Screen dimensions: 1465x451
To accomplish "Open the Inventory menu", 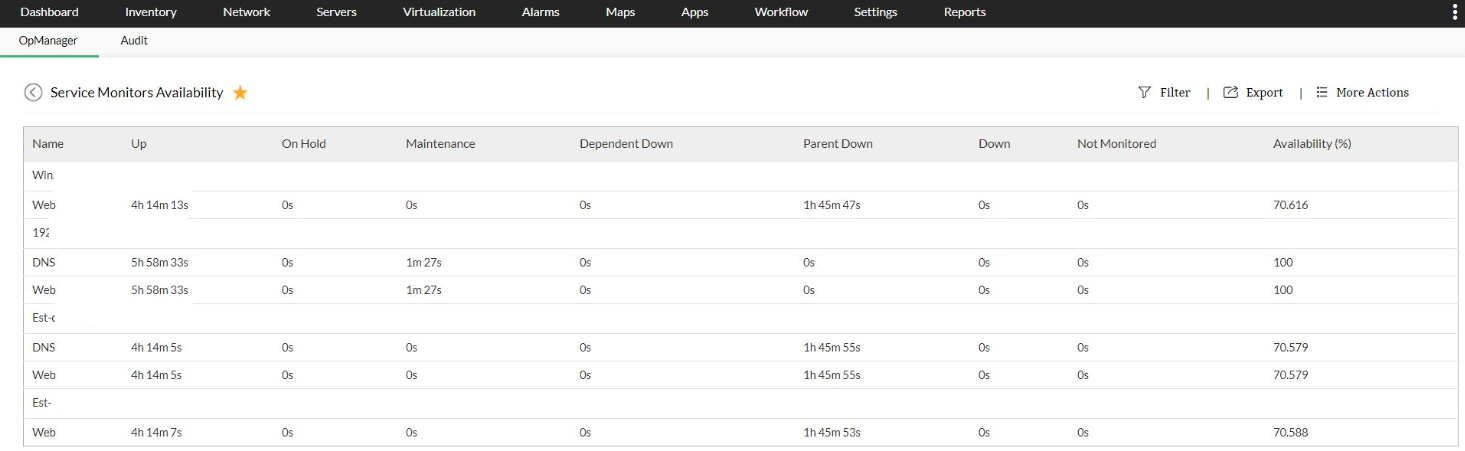I will (x=151, y=12).
